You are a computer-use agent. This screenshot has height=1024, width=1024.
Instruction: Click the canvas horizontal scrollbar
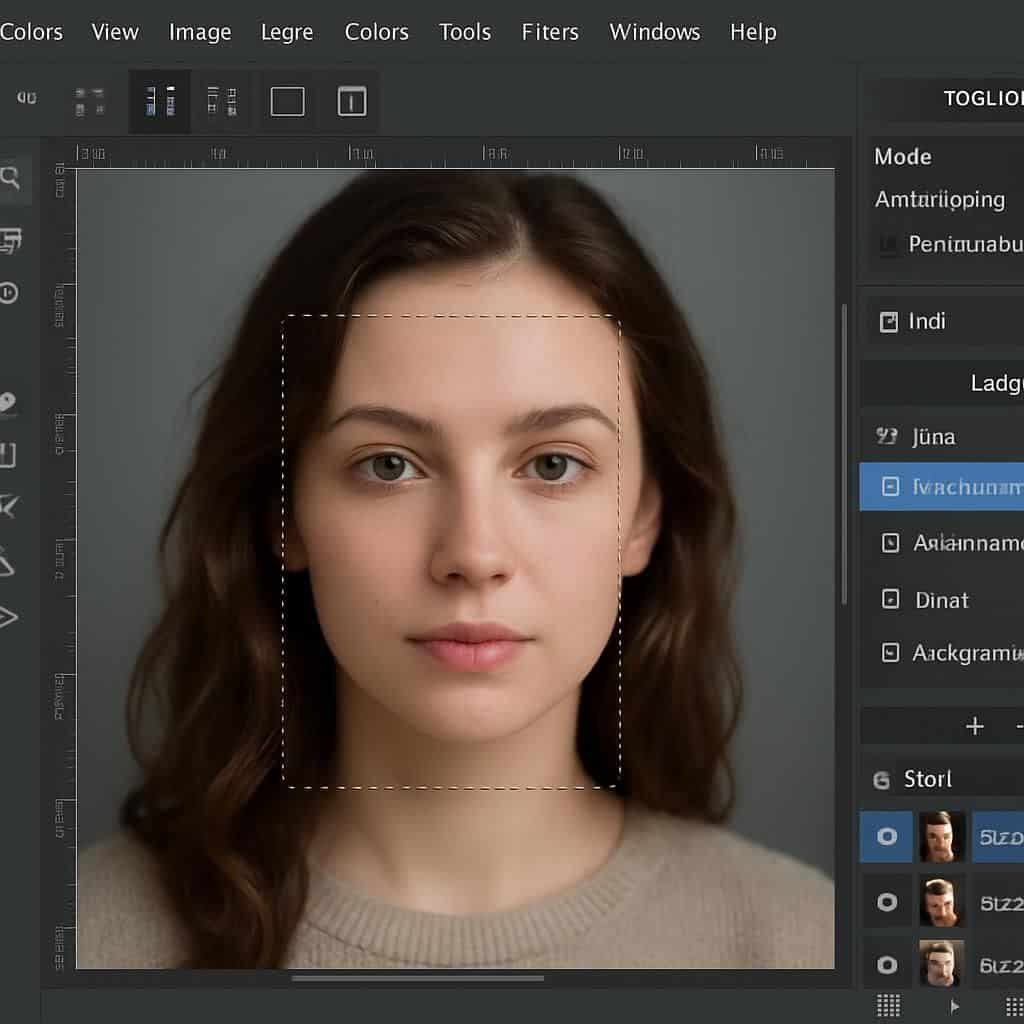(418, 978)
